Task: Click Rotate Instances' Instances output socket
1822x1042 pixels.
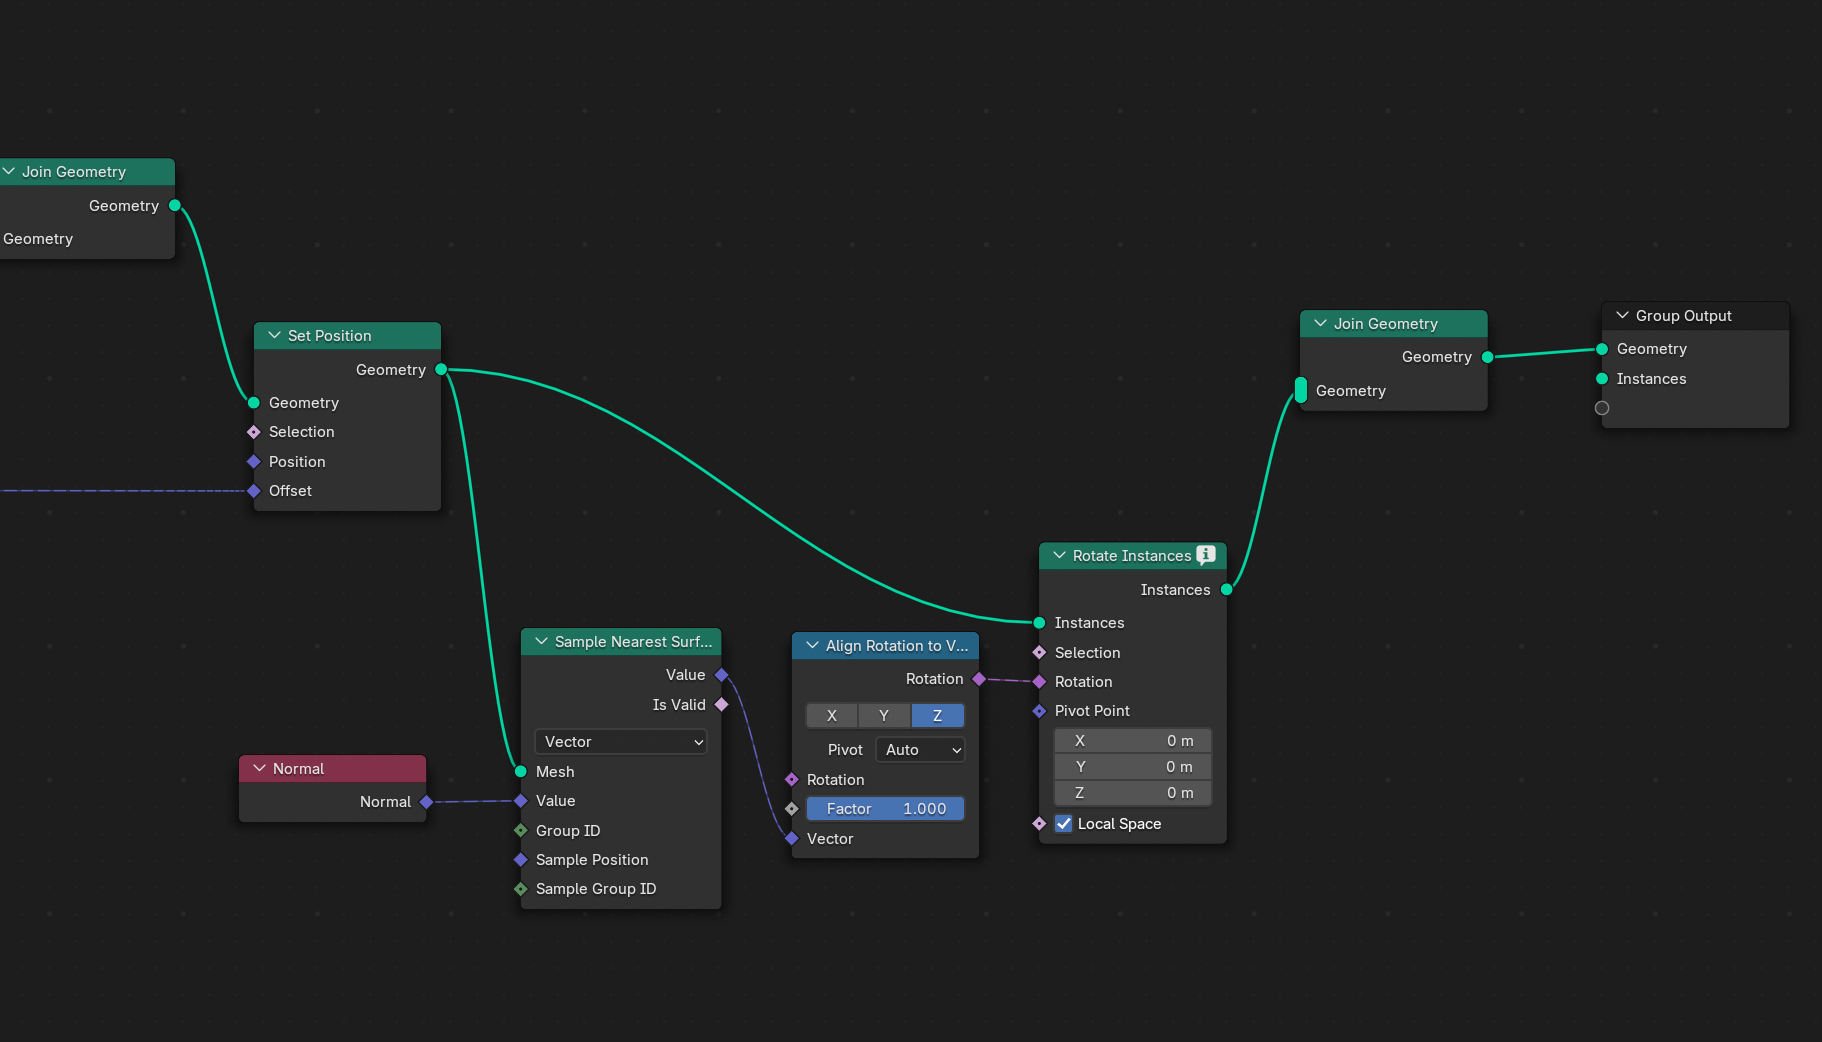Action: [x=1227, y=590]
